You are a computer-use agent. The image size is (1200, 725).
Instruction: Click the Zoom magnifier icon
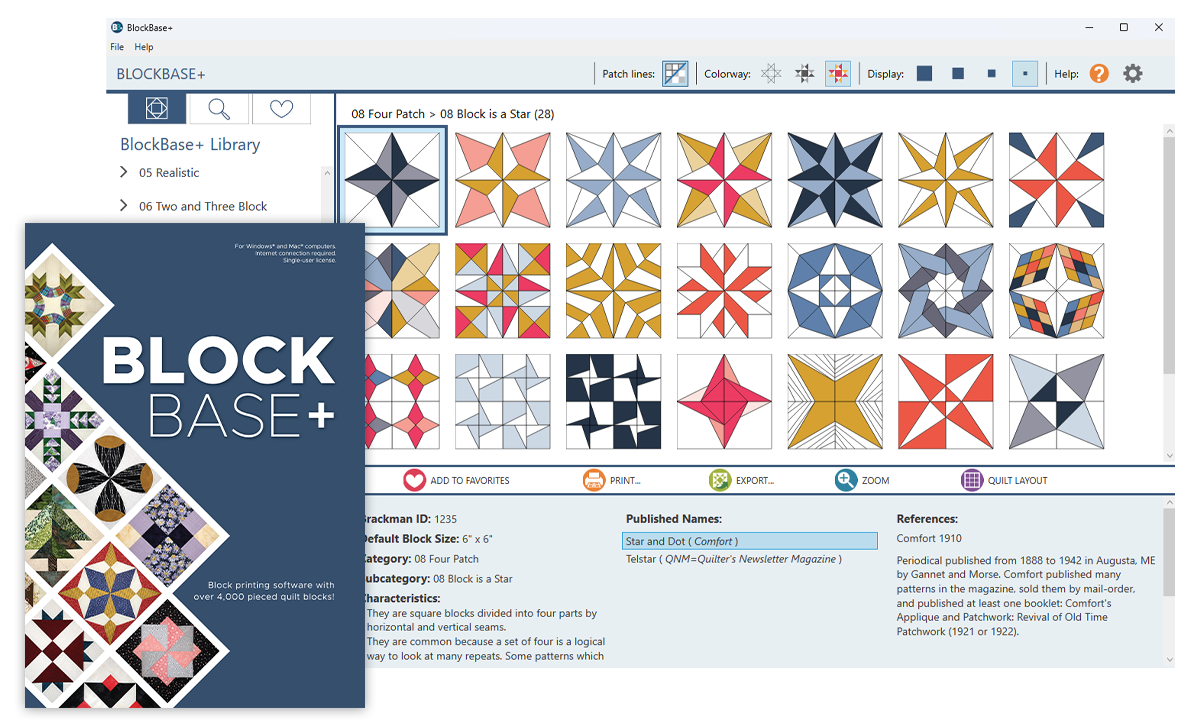846,480
